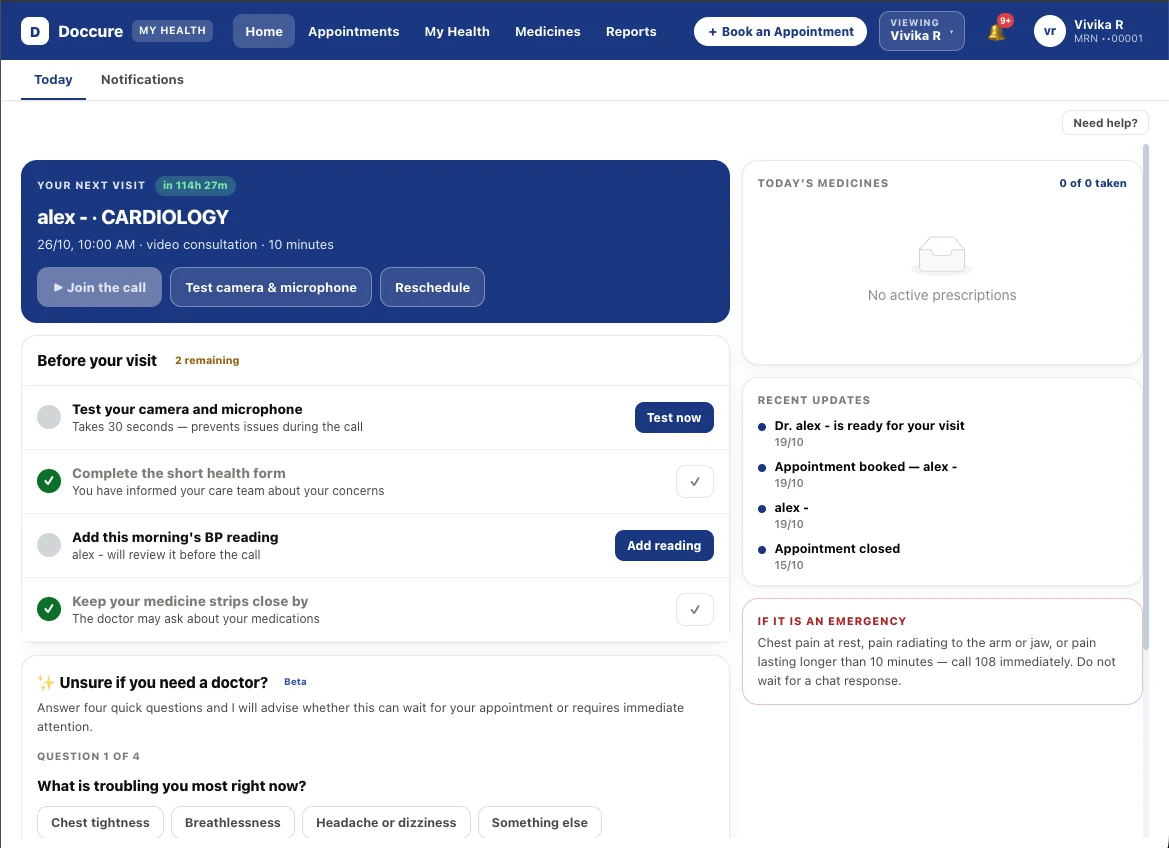
Task: Click the Beta label
Action: click(295, 682)
